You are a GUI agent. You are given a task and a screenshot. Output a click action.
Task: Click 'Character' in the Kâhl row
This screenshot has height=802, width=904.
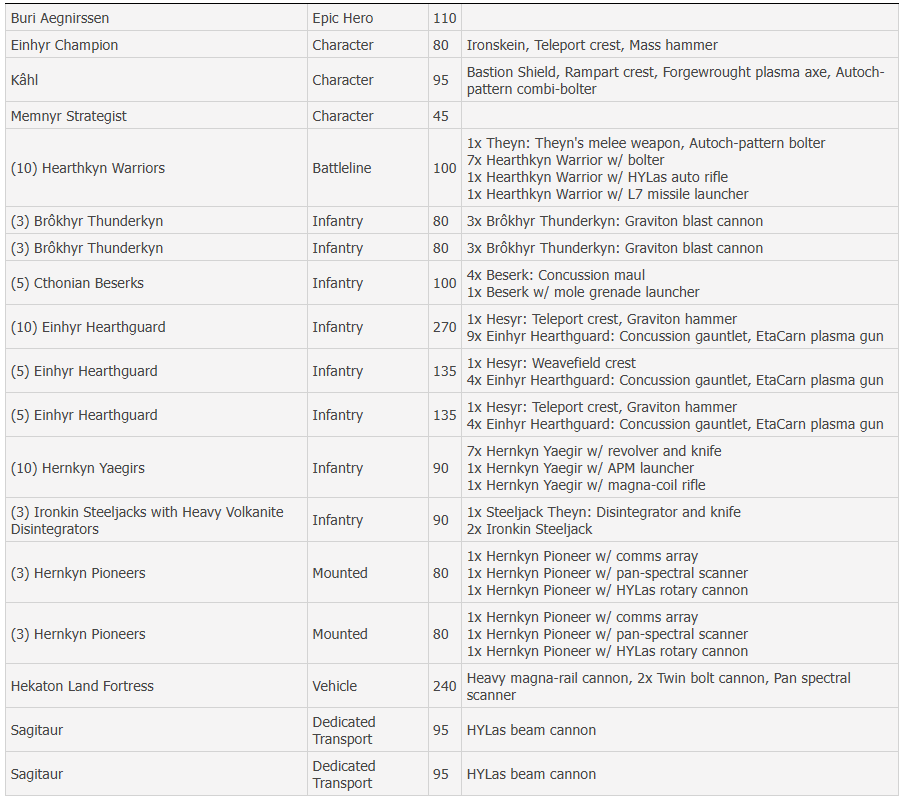point(342,80)
